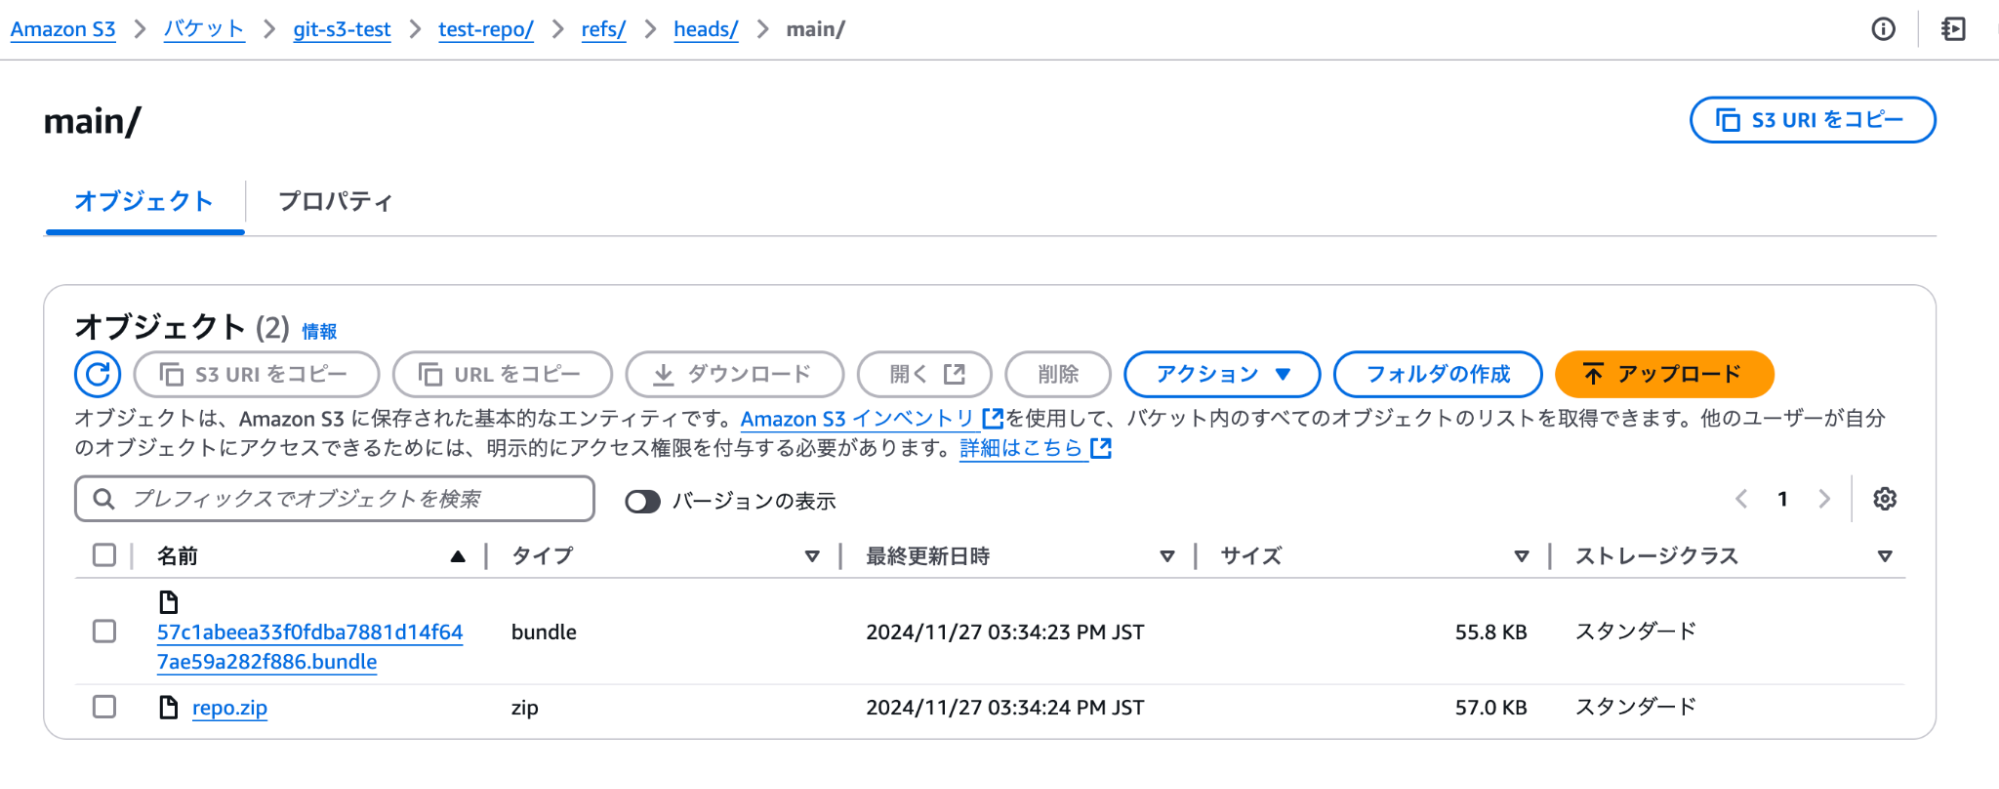Sort by サイズ column arrow
The width and height of the screenshot is (1999, 789).
[x=1521, y=556]
